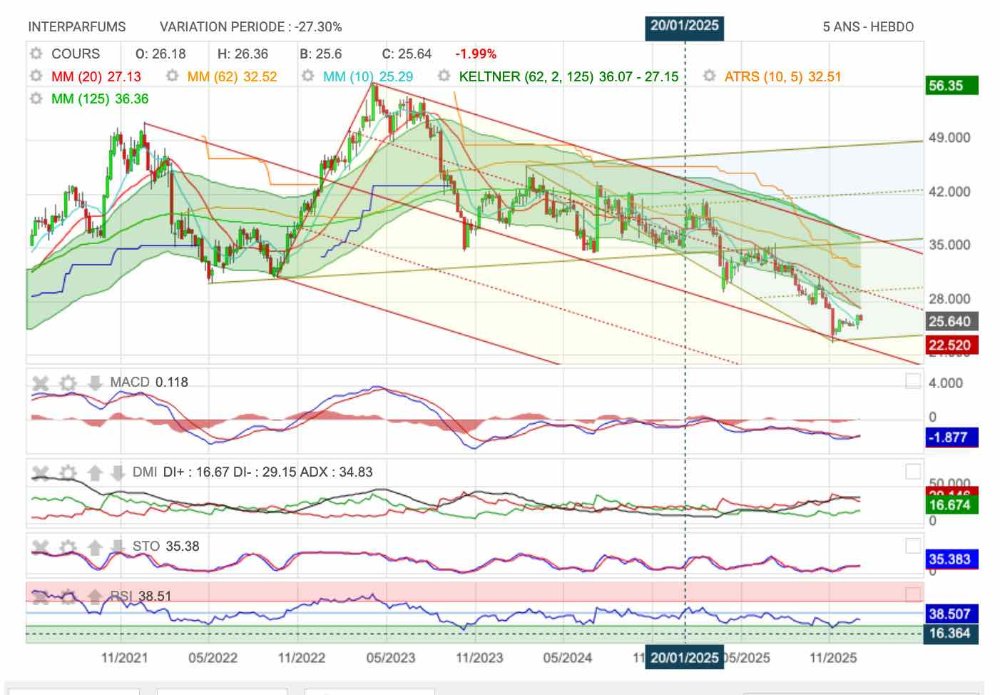Click the 11/2021 date on the time axis
Screen dimensions: 1000x695
124,657
